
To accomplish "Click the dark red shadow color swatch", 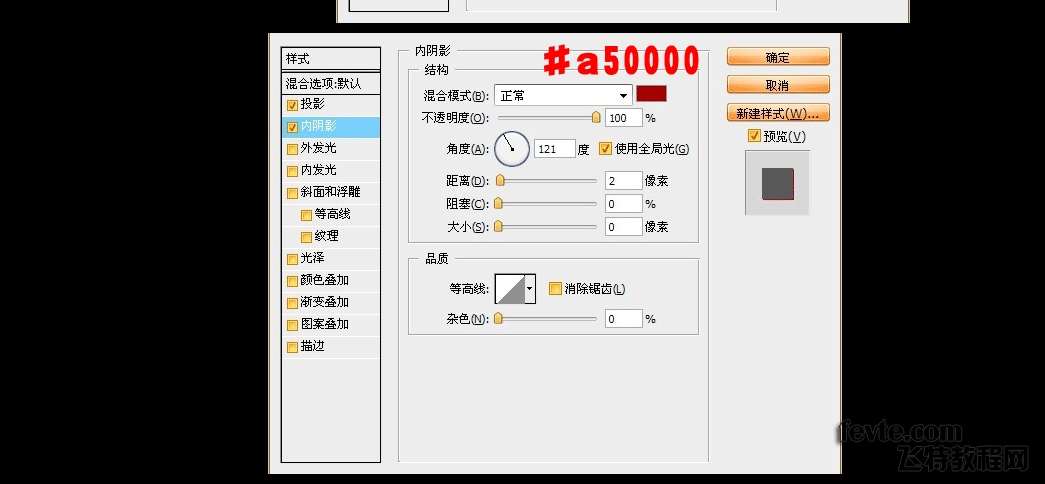I will [x=651, y=94].
